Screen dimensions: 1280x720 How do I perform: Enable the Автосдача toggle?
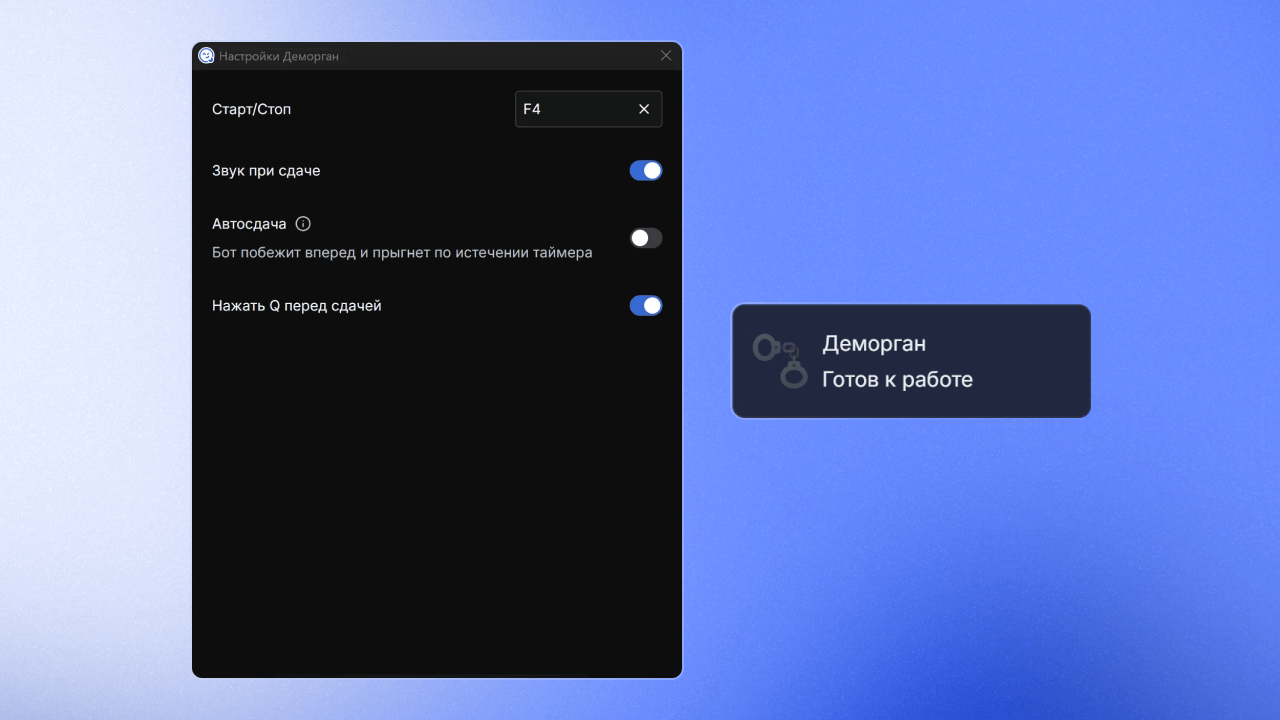[645, 238]
